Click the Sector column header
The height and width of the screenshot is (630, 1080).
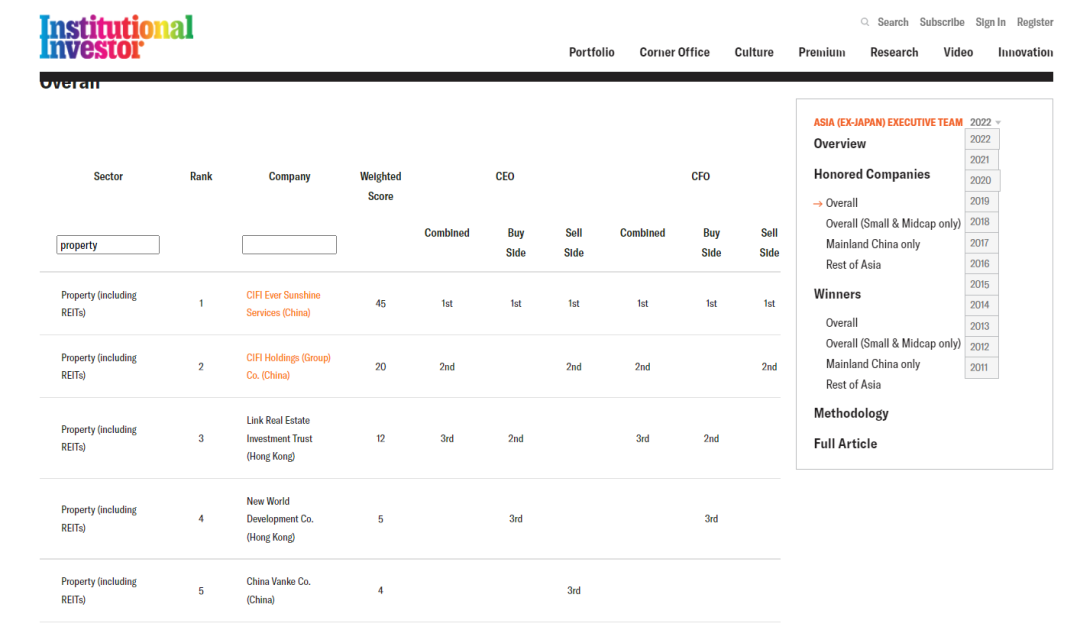[108, 176]
